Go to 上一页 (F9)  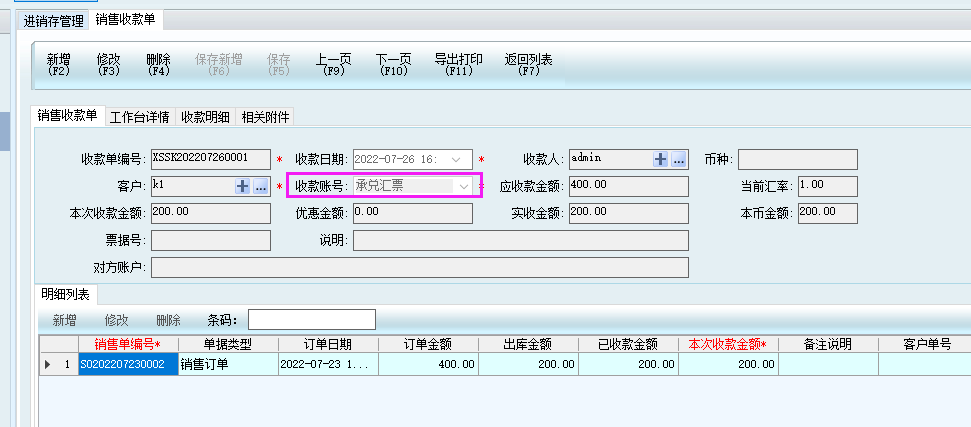(333, 64)
